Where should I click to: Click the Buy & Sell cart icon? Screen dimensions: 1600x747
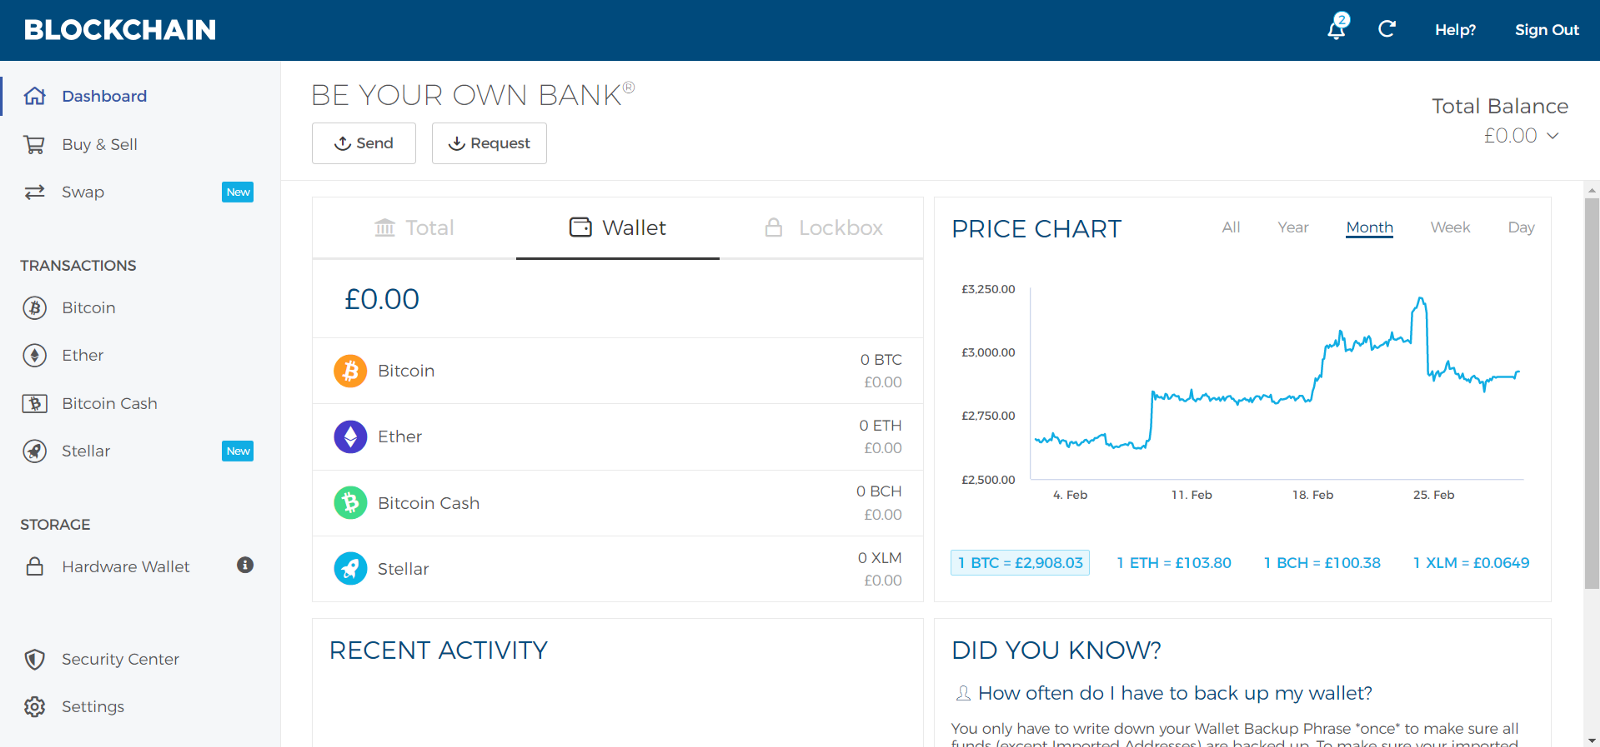(x=34, y=144)
